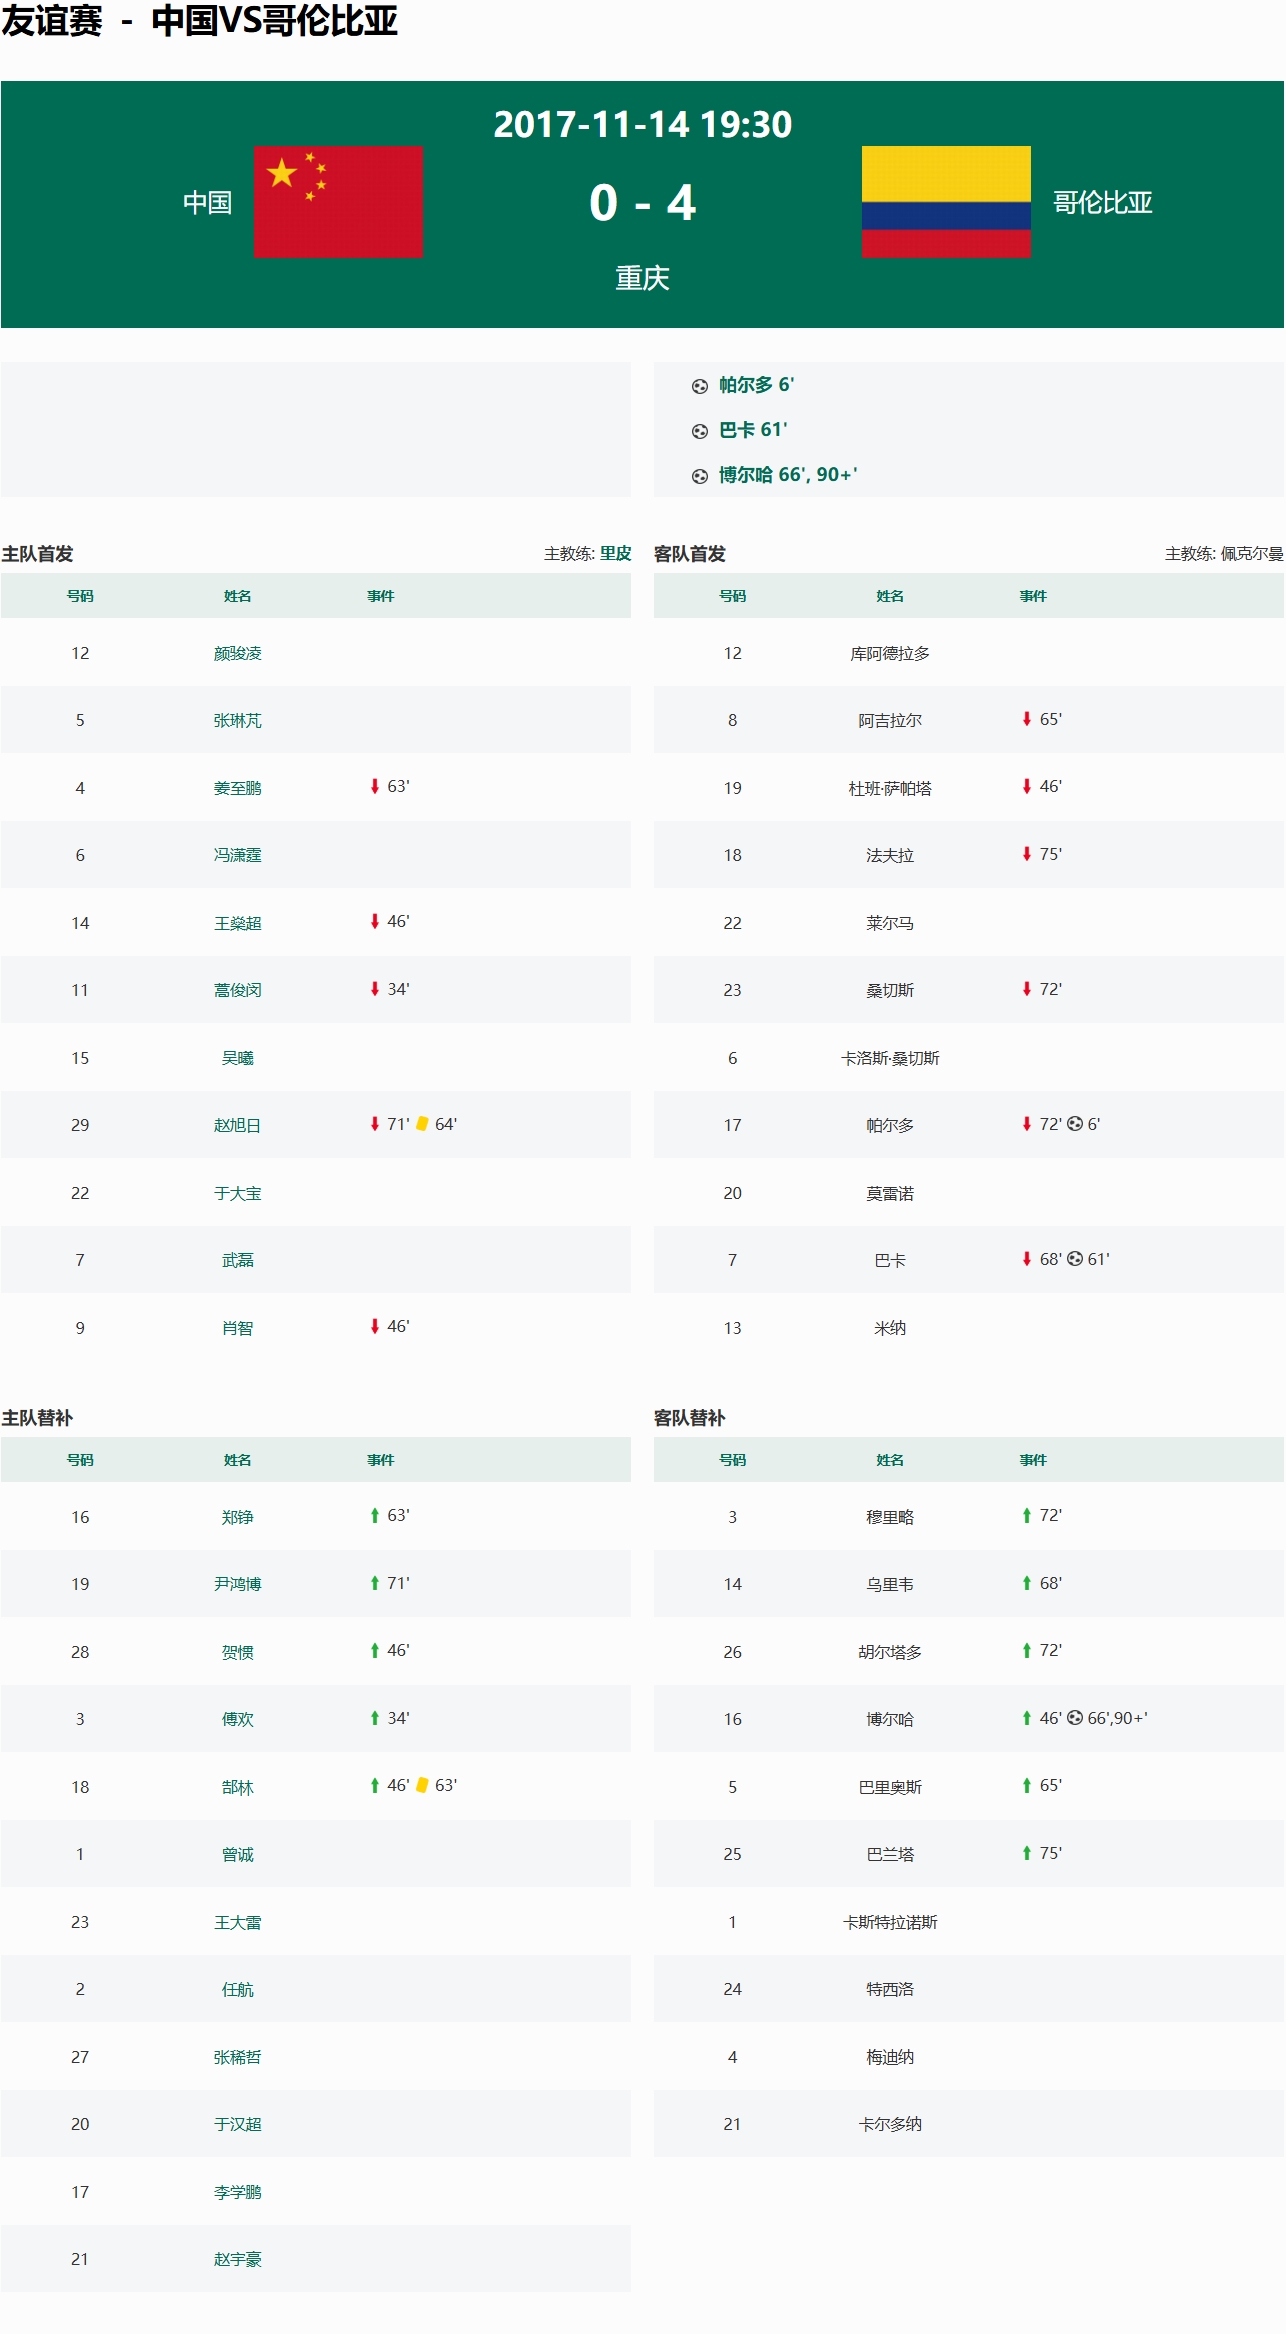The image size is (1286, 2334).
Task: Click the 中国 team name in the header
Action: click(207, 203)
